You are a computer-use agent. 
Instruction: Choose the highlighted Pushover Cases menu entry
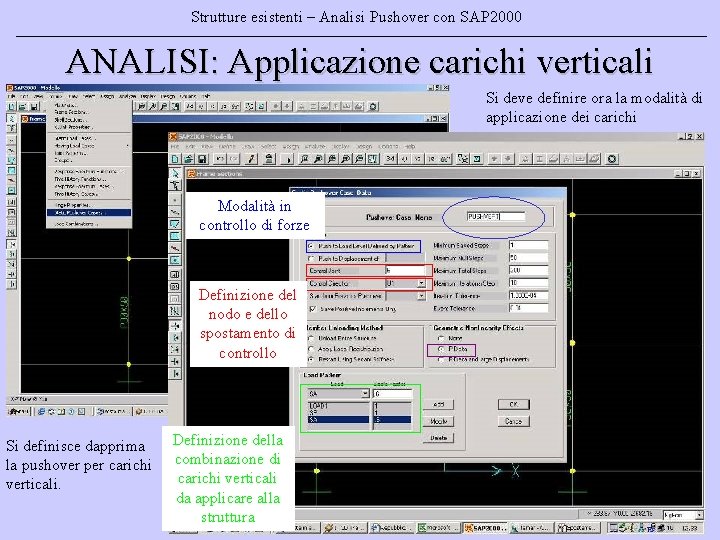click(89, 213)
